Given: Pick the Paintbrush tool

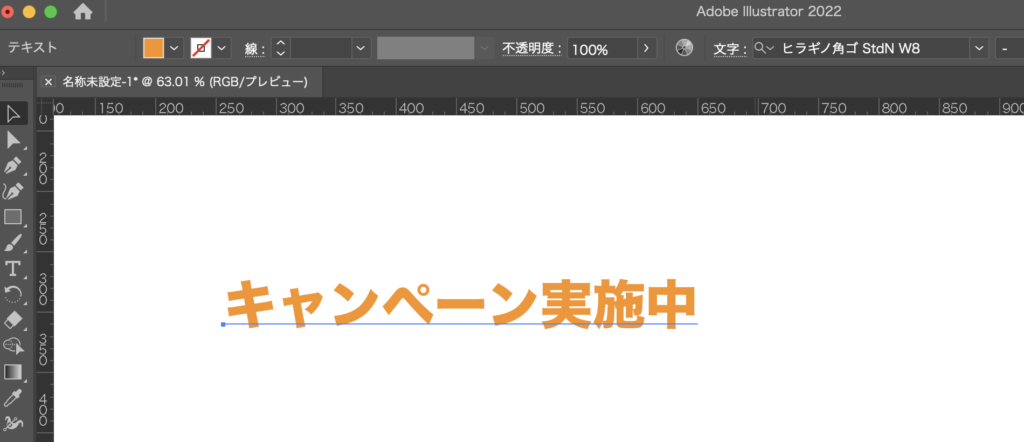Looking at the screenshot, I should 13,243.
